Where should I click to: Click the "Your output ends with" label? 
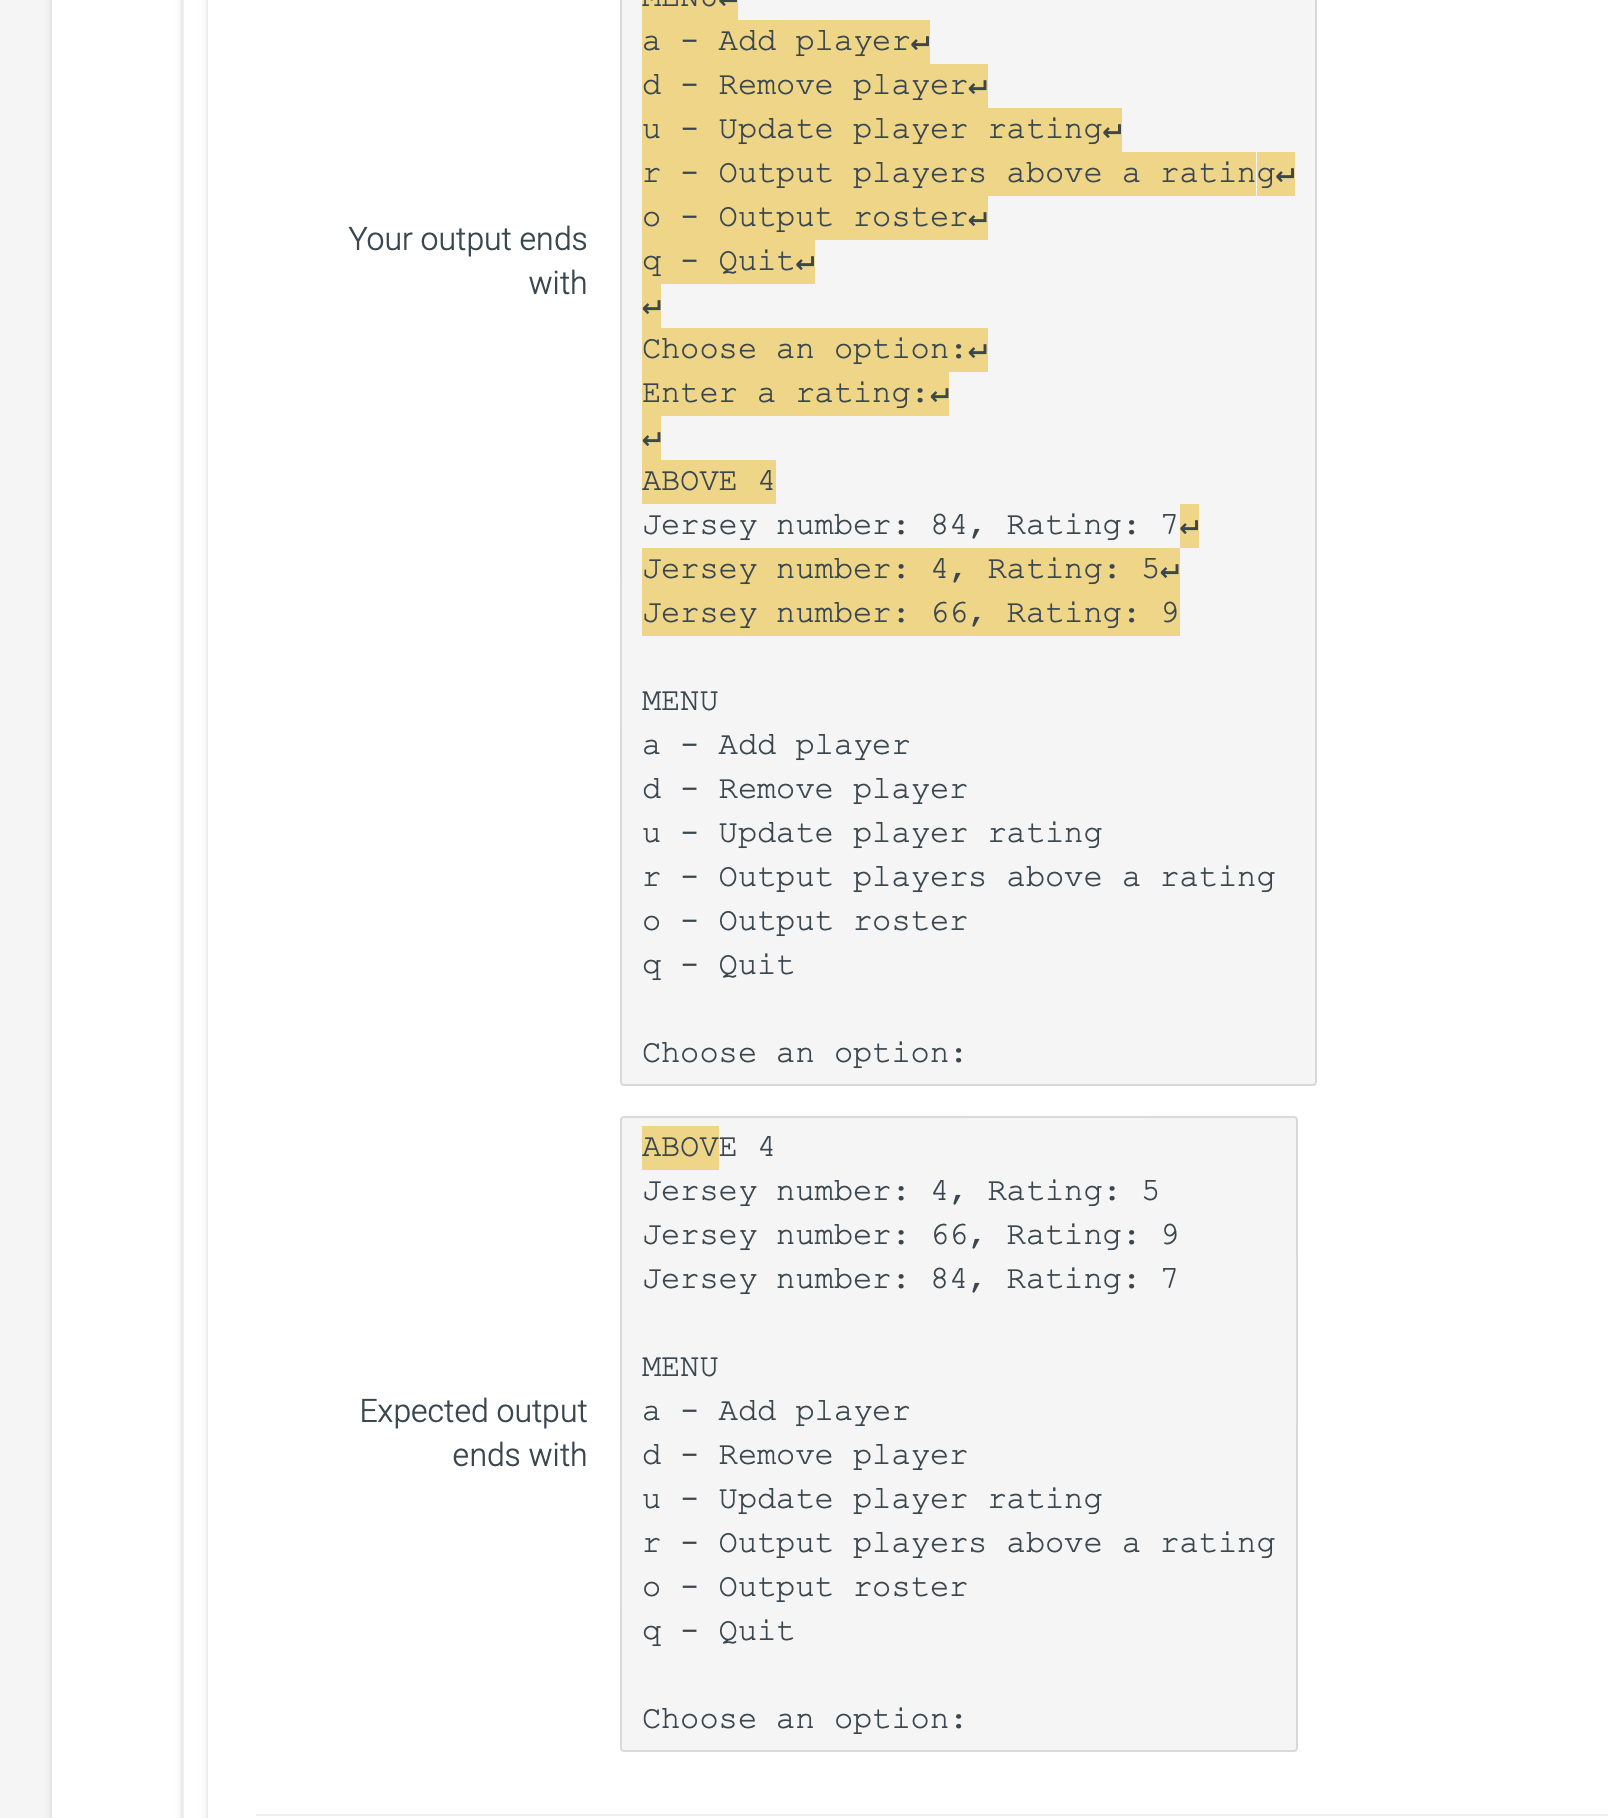(467, 260)
